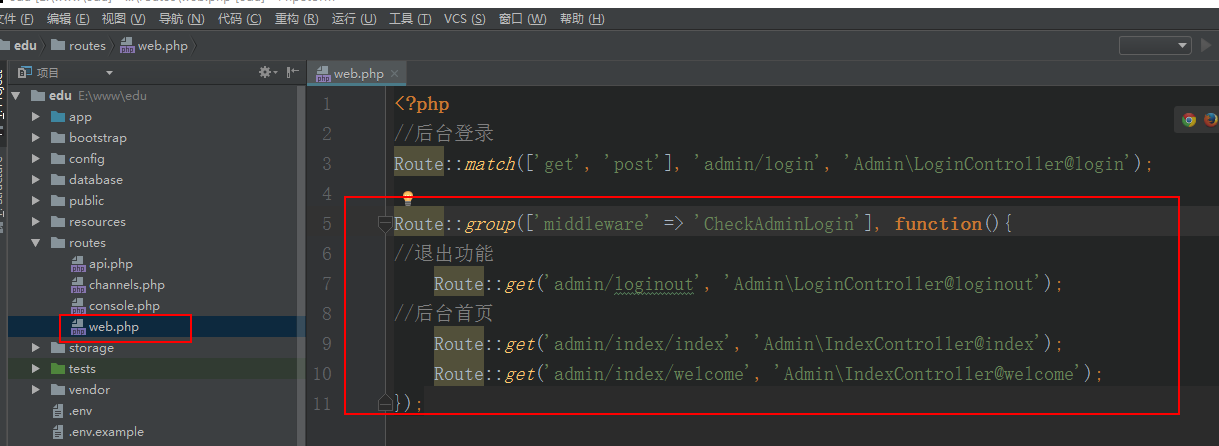Click the hide project panel icon
The height and width of the screenshot is (446, 1219).
pyautogui.click(x=292, y=72)
